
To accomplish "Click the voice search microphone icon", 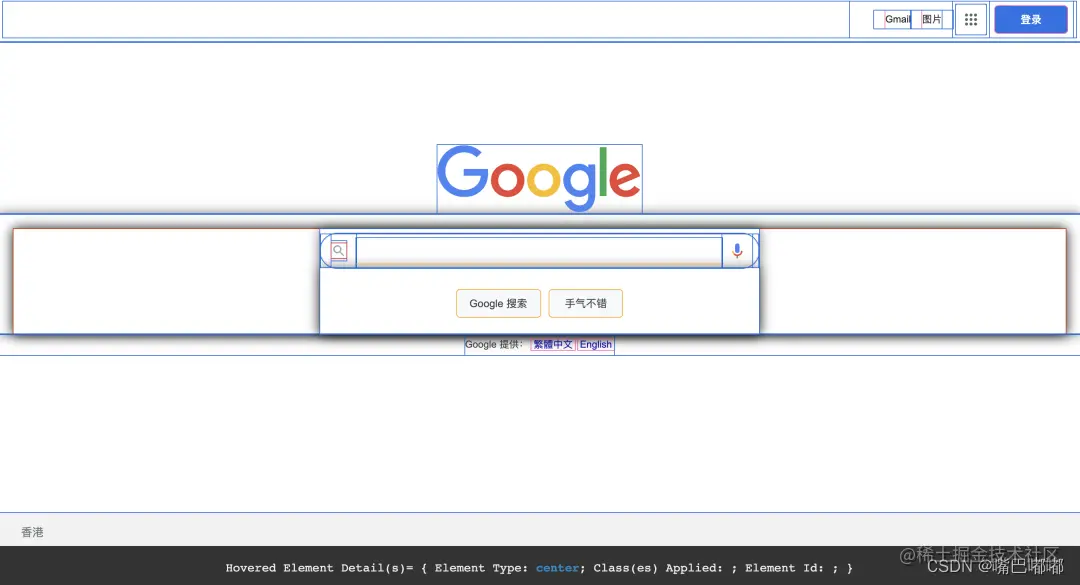I will click(x=737, y=251).
